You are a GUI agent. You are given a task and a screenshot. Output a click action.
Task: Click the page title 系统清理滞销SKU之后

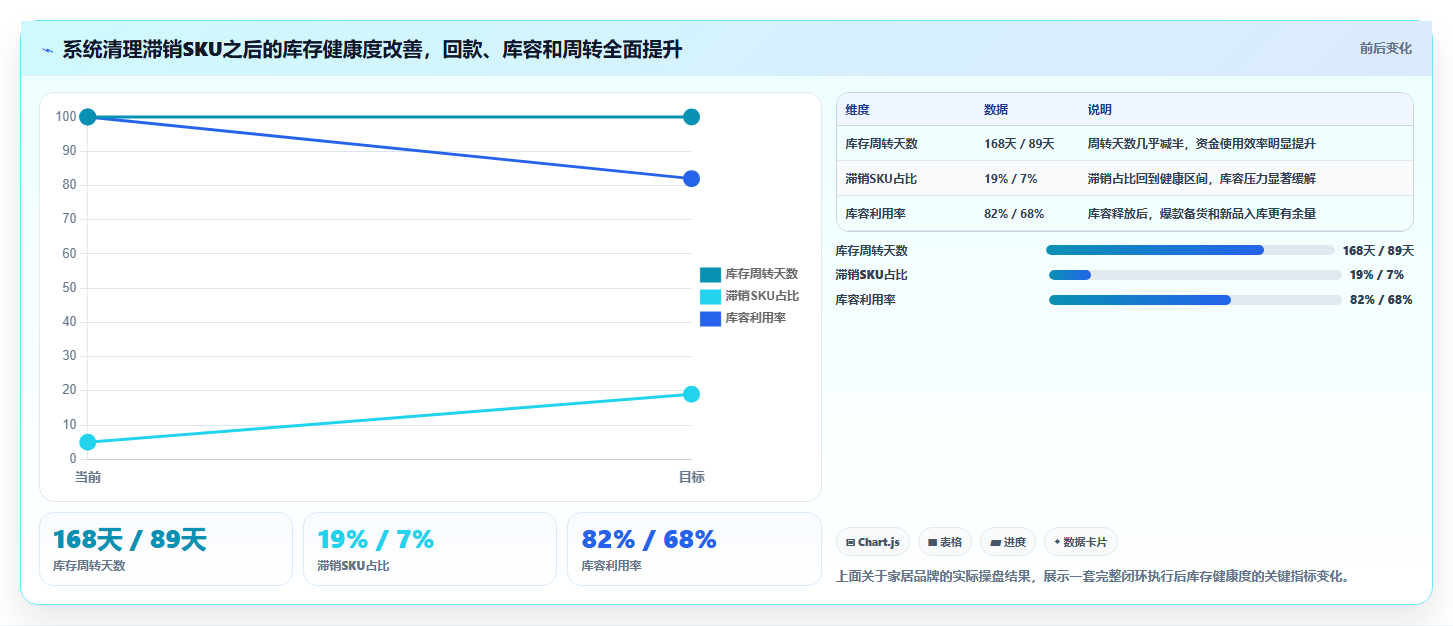(x=372, y=49)
